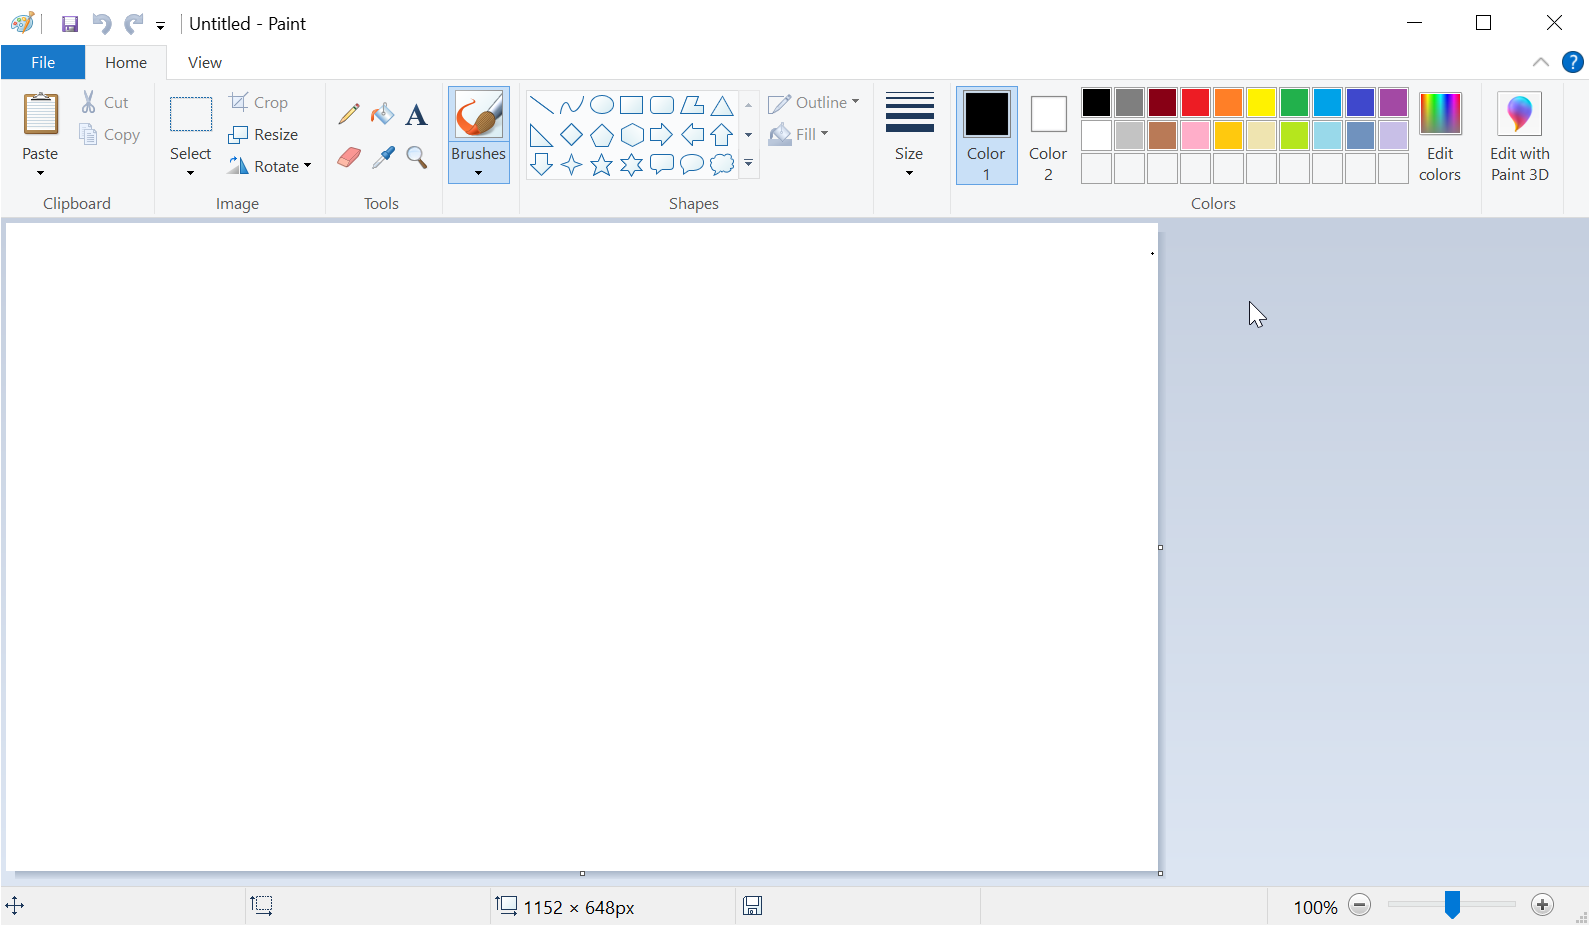Open Paint Help question mark icon
The image size is (1590, 926).
click(1573, 62)
